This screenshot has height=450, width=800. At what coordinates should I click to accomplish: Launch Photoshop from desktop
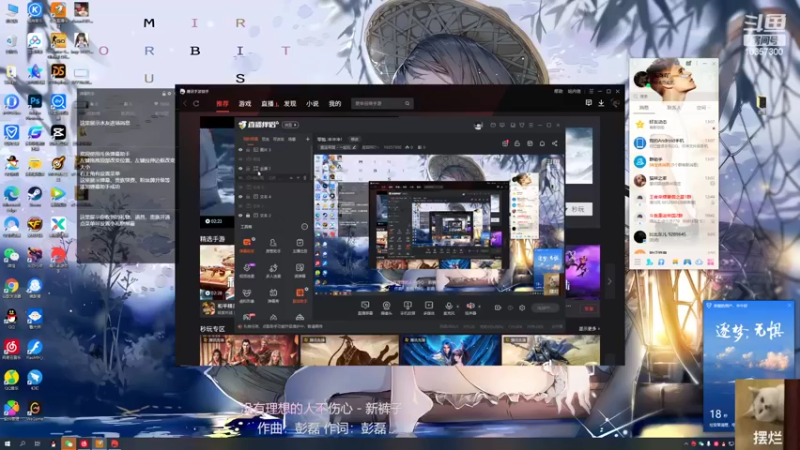[35, 105]
